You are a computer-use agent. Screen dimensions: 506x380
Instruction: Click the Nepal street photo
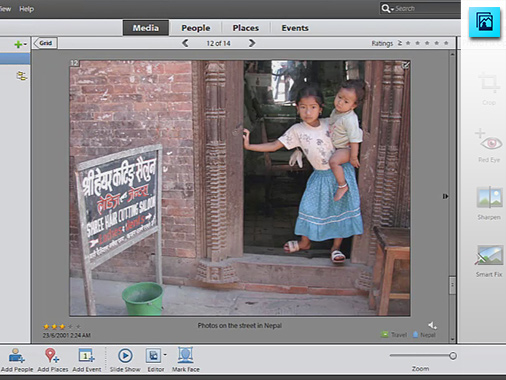[x=240, y=188]
